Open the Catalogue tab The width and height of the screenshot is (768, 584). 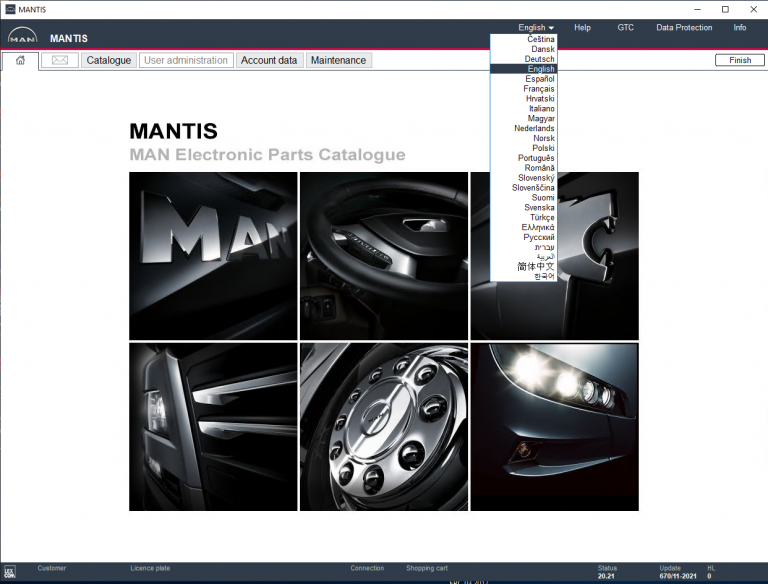[x=109, y=60]
